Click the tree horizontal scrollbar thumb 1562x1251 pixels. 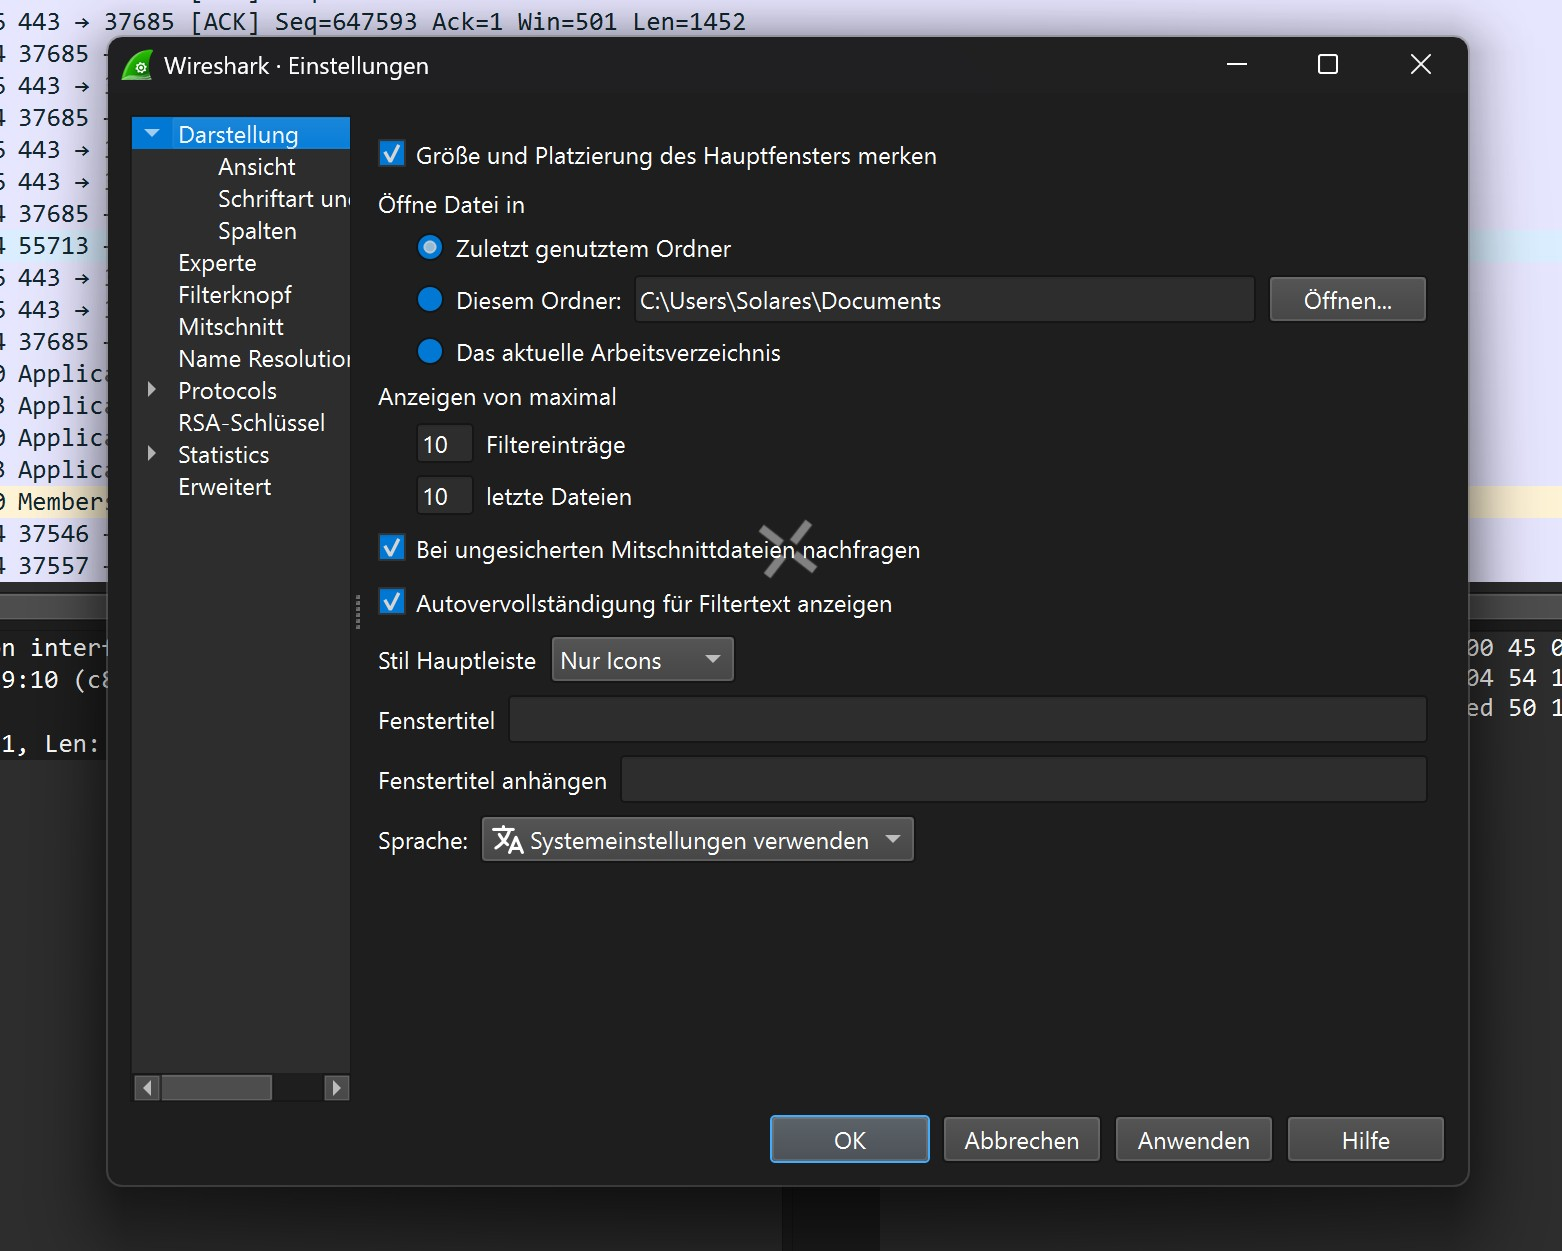click(216, 1087)
